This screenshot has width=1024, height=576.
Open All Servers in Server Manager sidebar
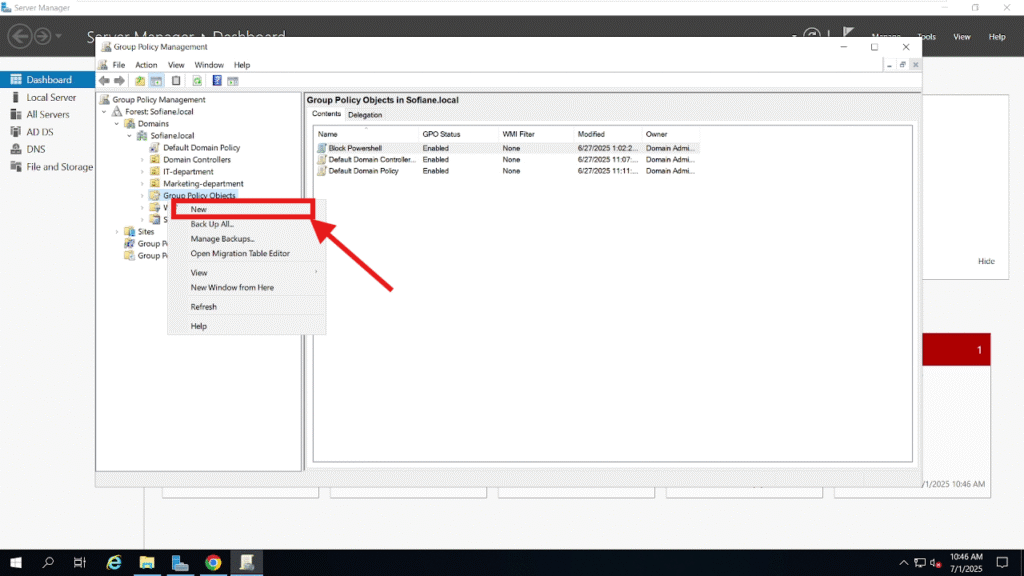[48, 114]
